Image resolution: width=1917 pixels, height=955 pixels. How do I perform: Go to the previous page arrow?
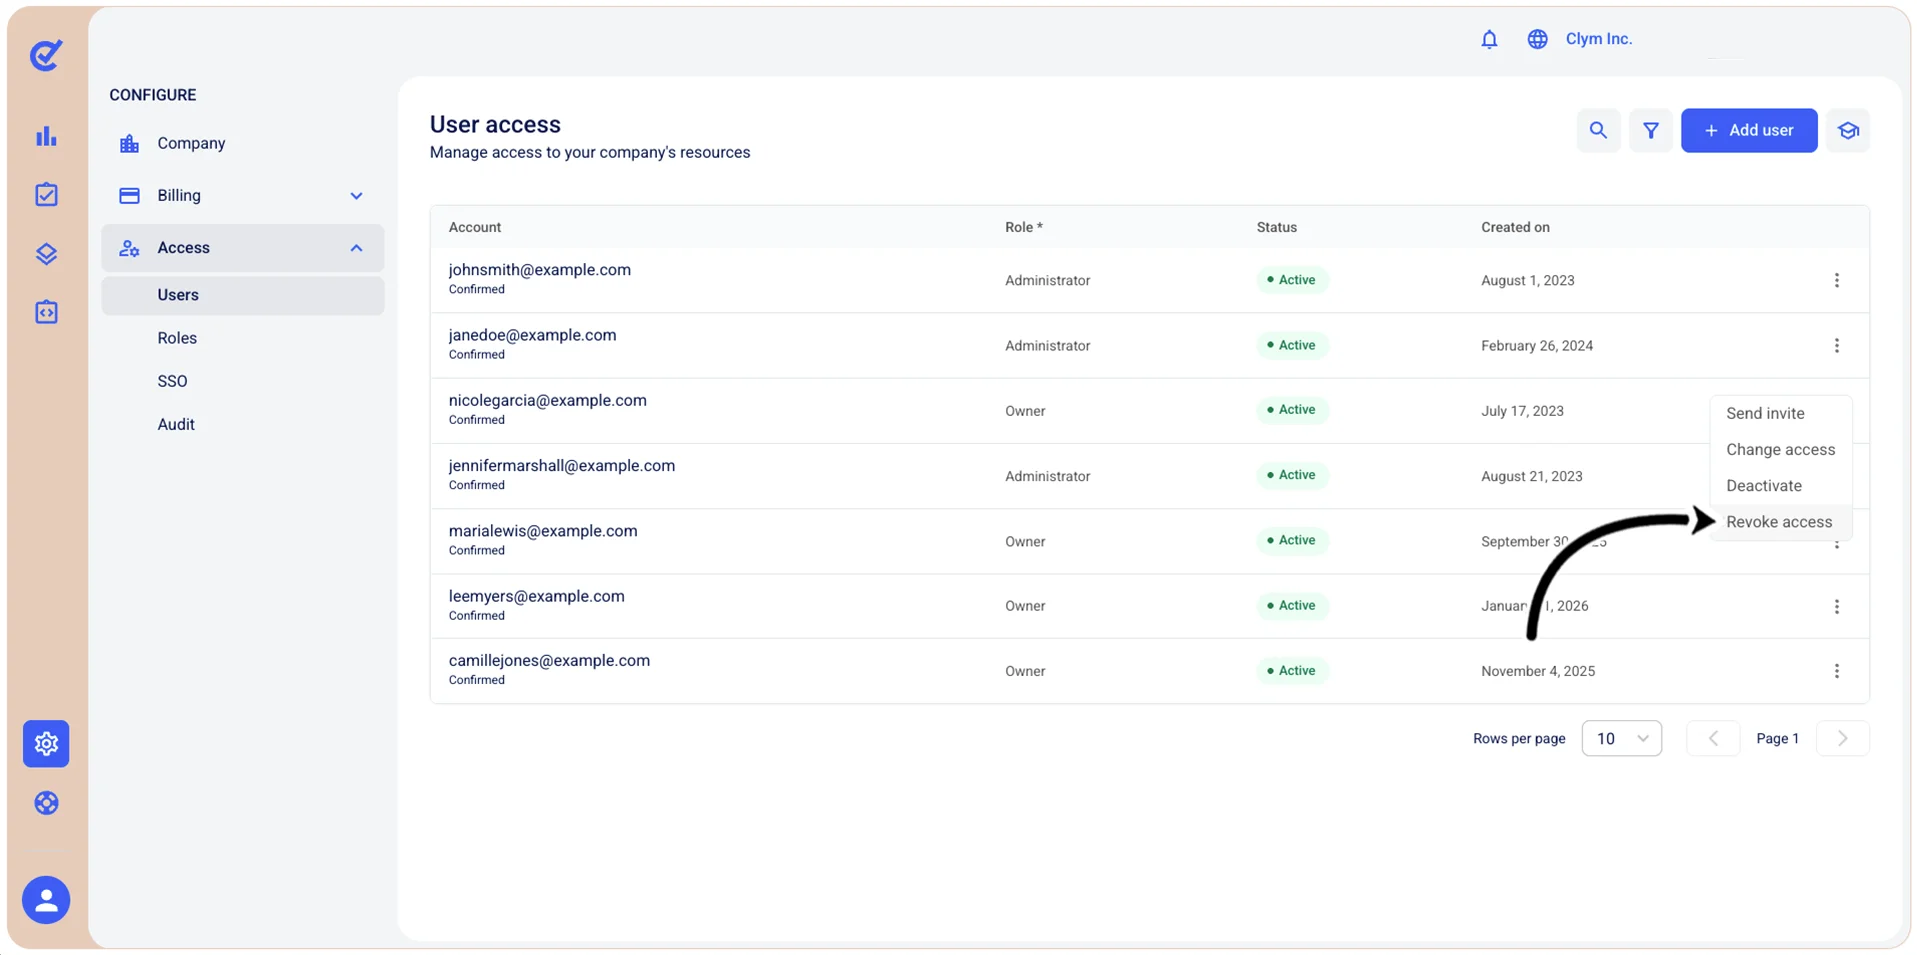click(x=1713, y=738)
